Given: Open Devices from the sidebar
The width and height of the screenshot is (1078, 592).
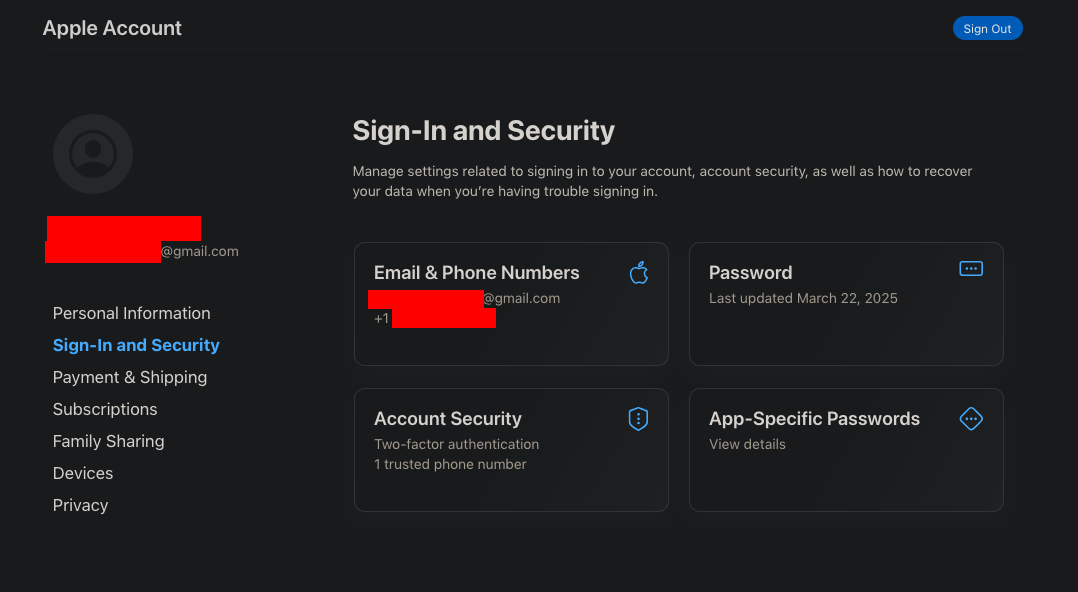Looking at the screenshot, I should [x=83, y=473].
